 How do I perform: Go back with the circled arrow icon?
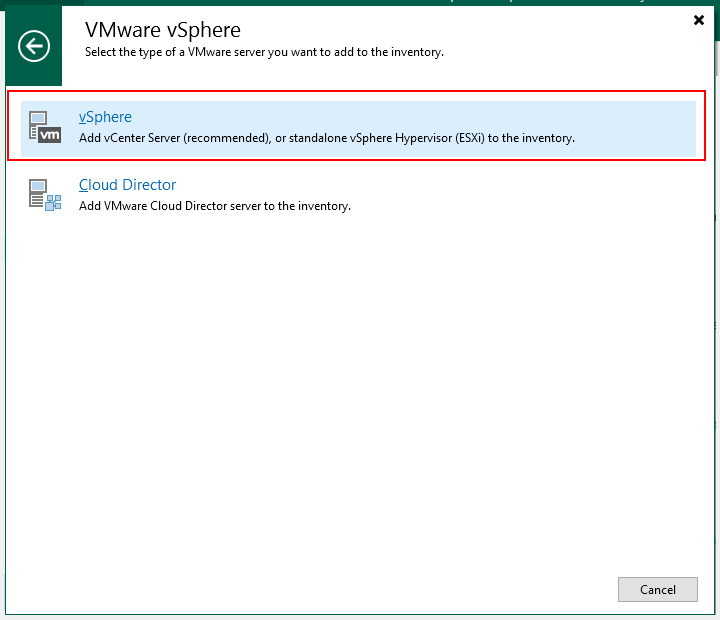point(34,46)
